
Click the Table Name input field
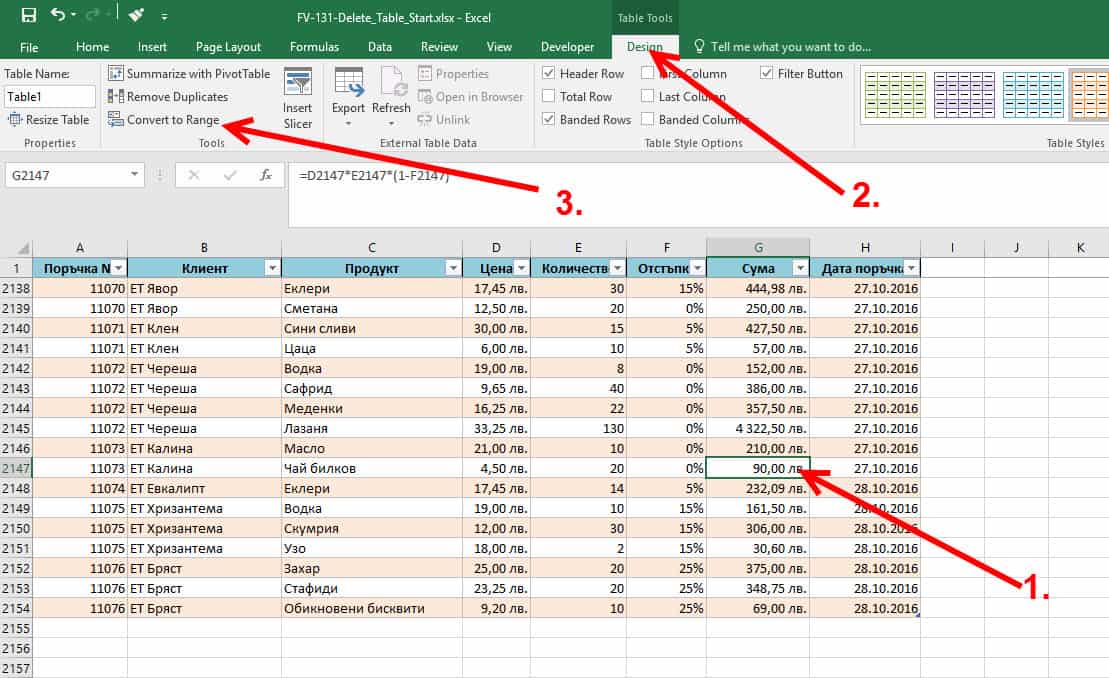click(x=50, y=97)
